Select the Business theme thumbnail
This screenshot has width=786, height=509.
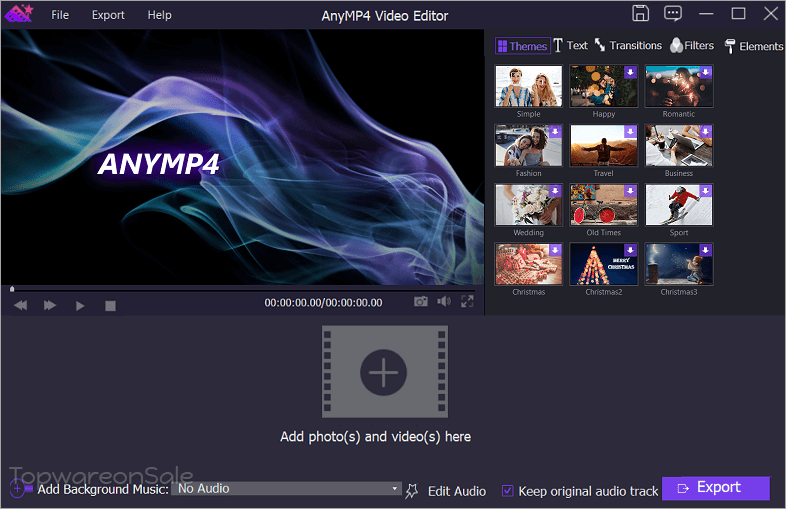click(x=679, y=145)
